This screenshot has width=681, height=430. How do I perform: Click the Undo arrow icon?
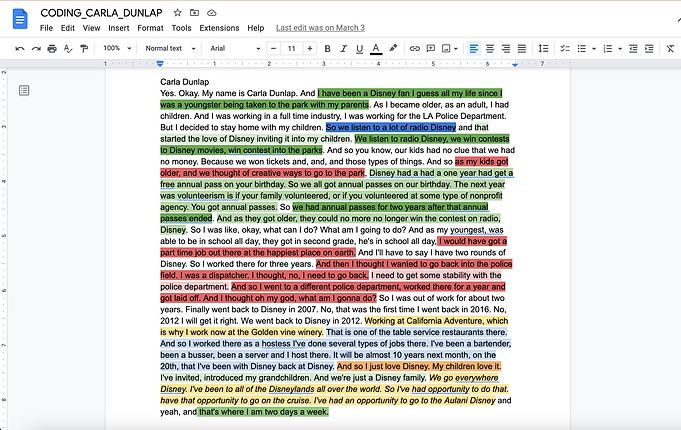pos(20,49)
